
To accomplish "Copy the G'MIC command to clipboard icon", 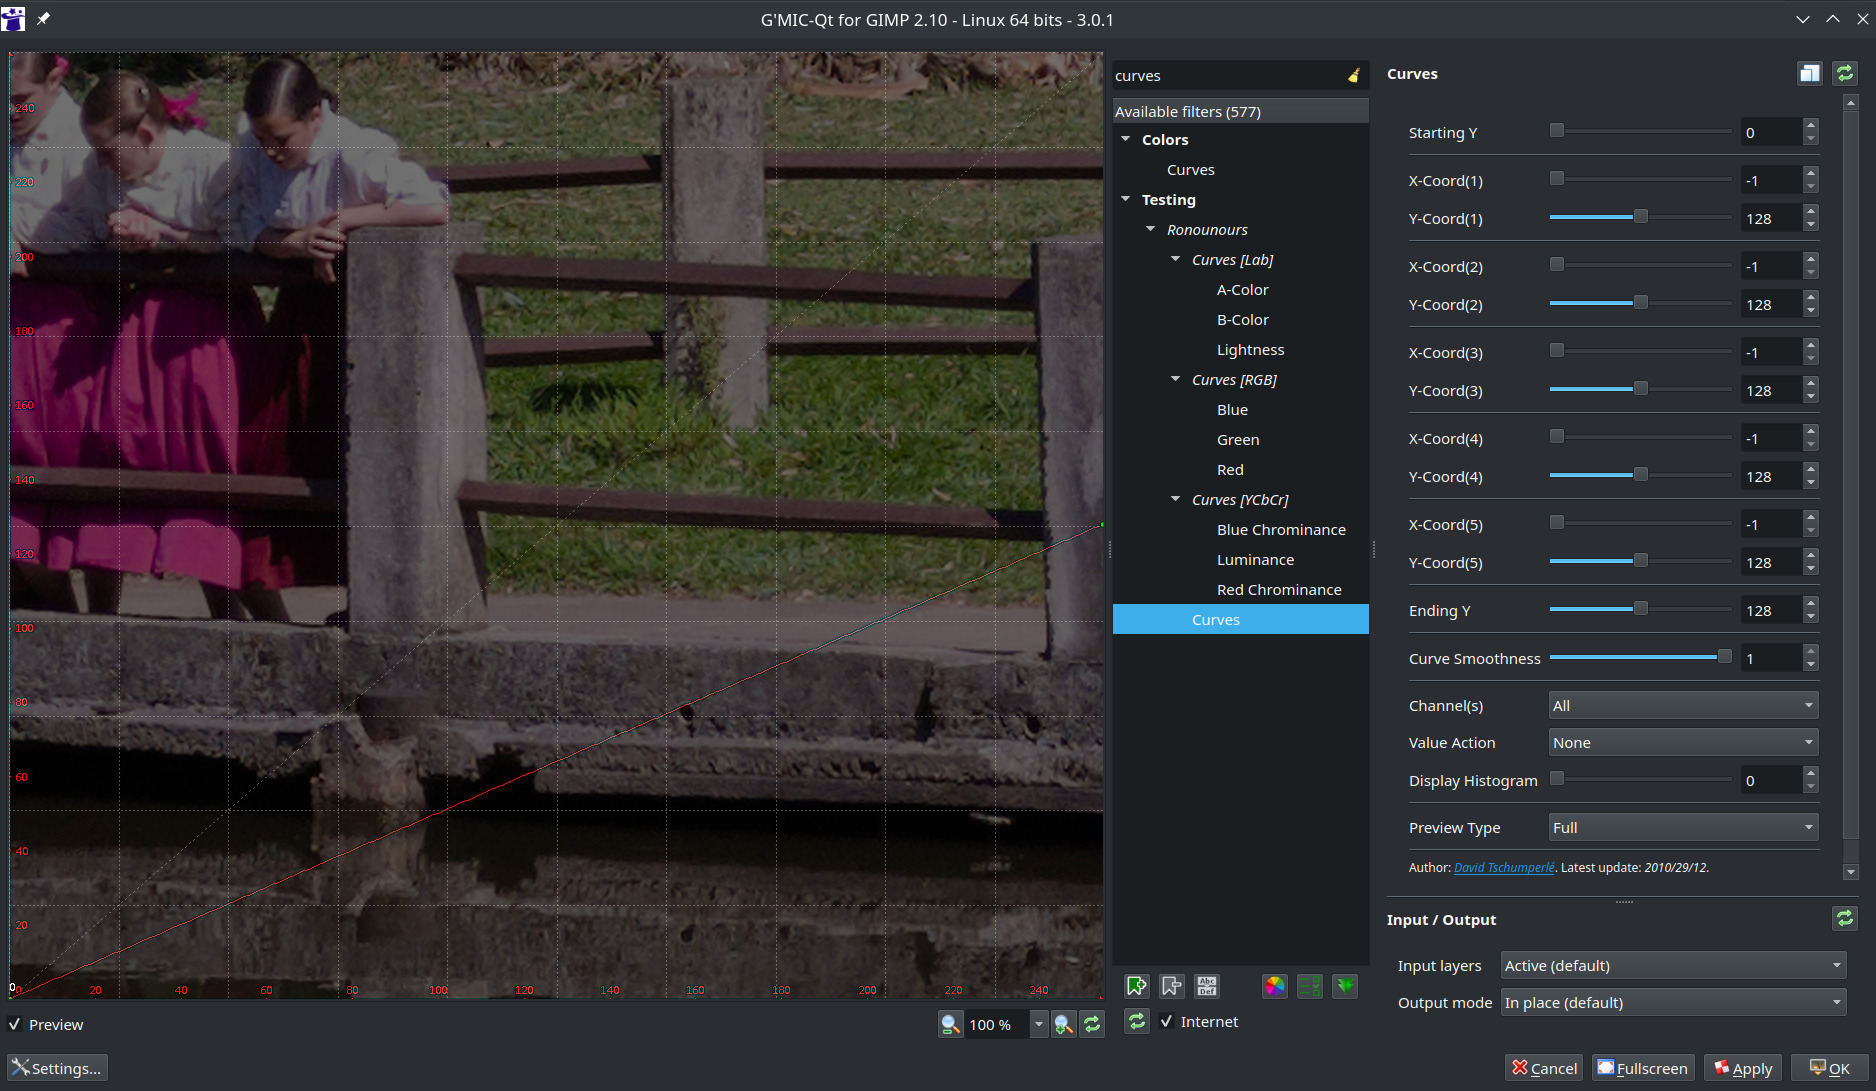I will click(x=1809, y=73).
